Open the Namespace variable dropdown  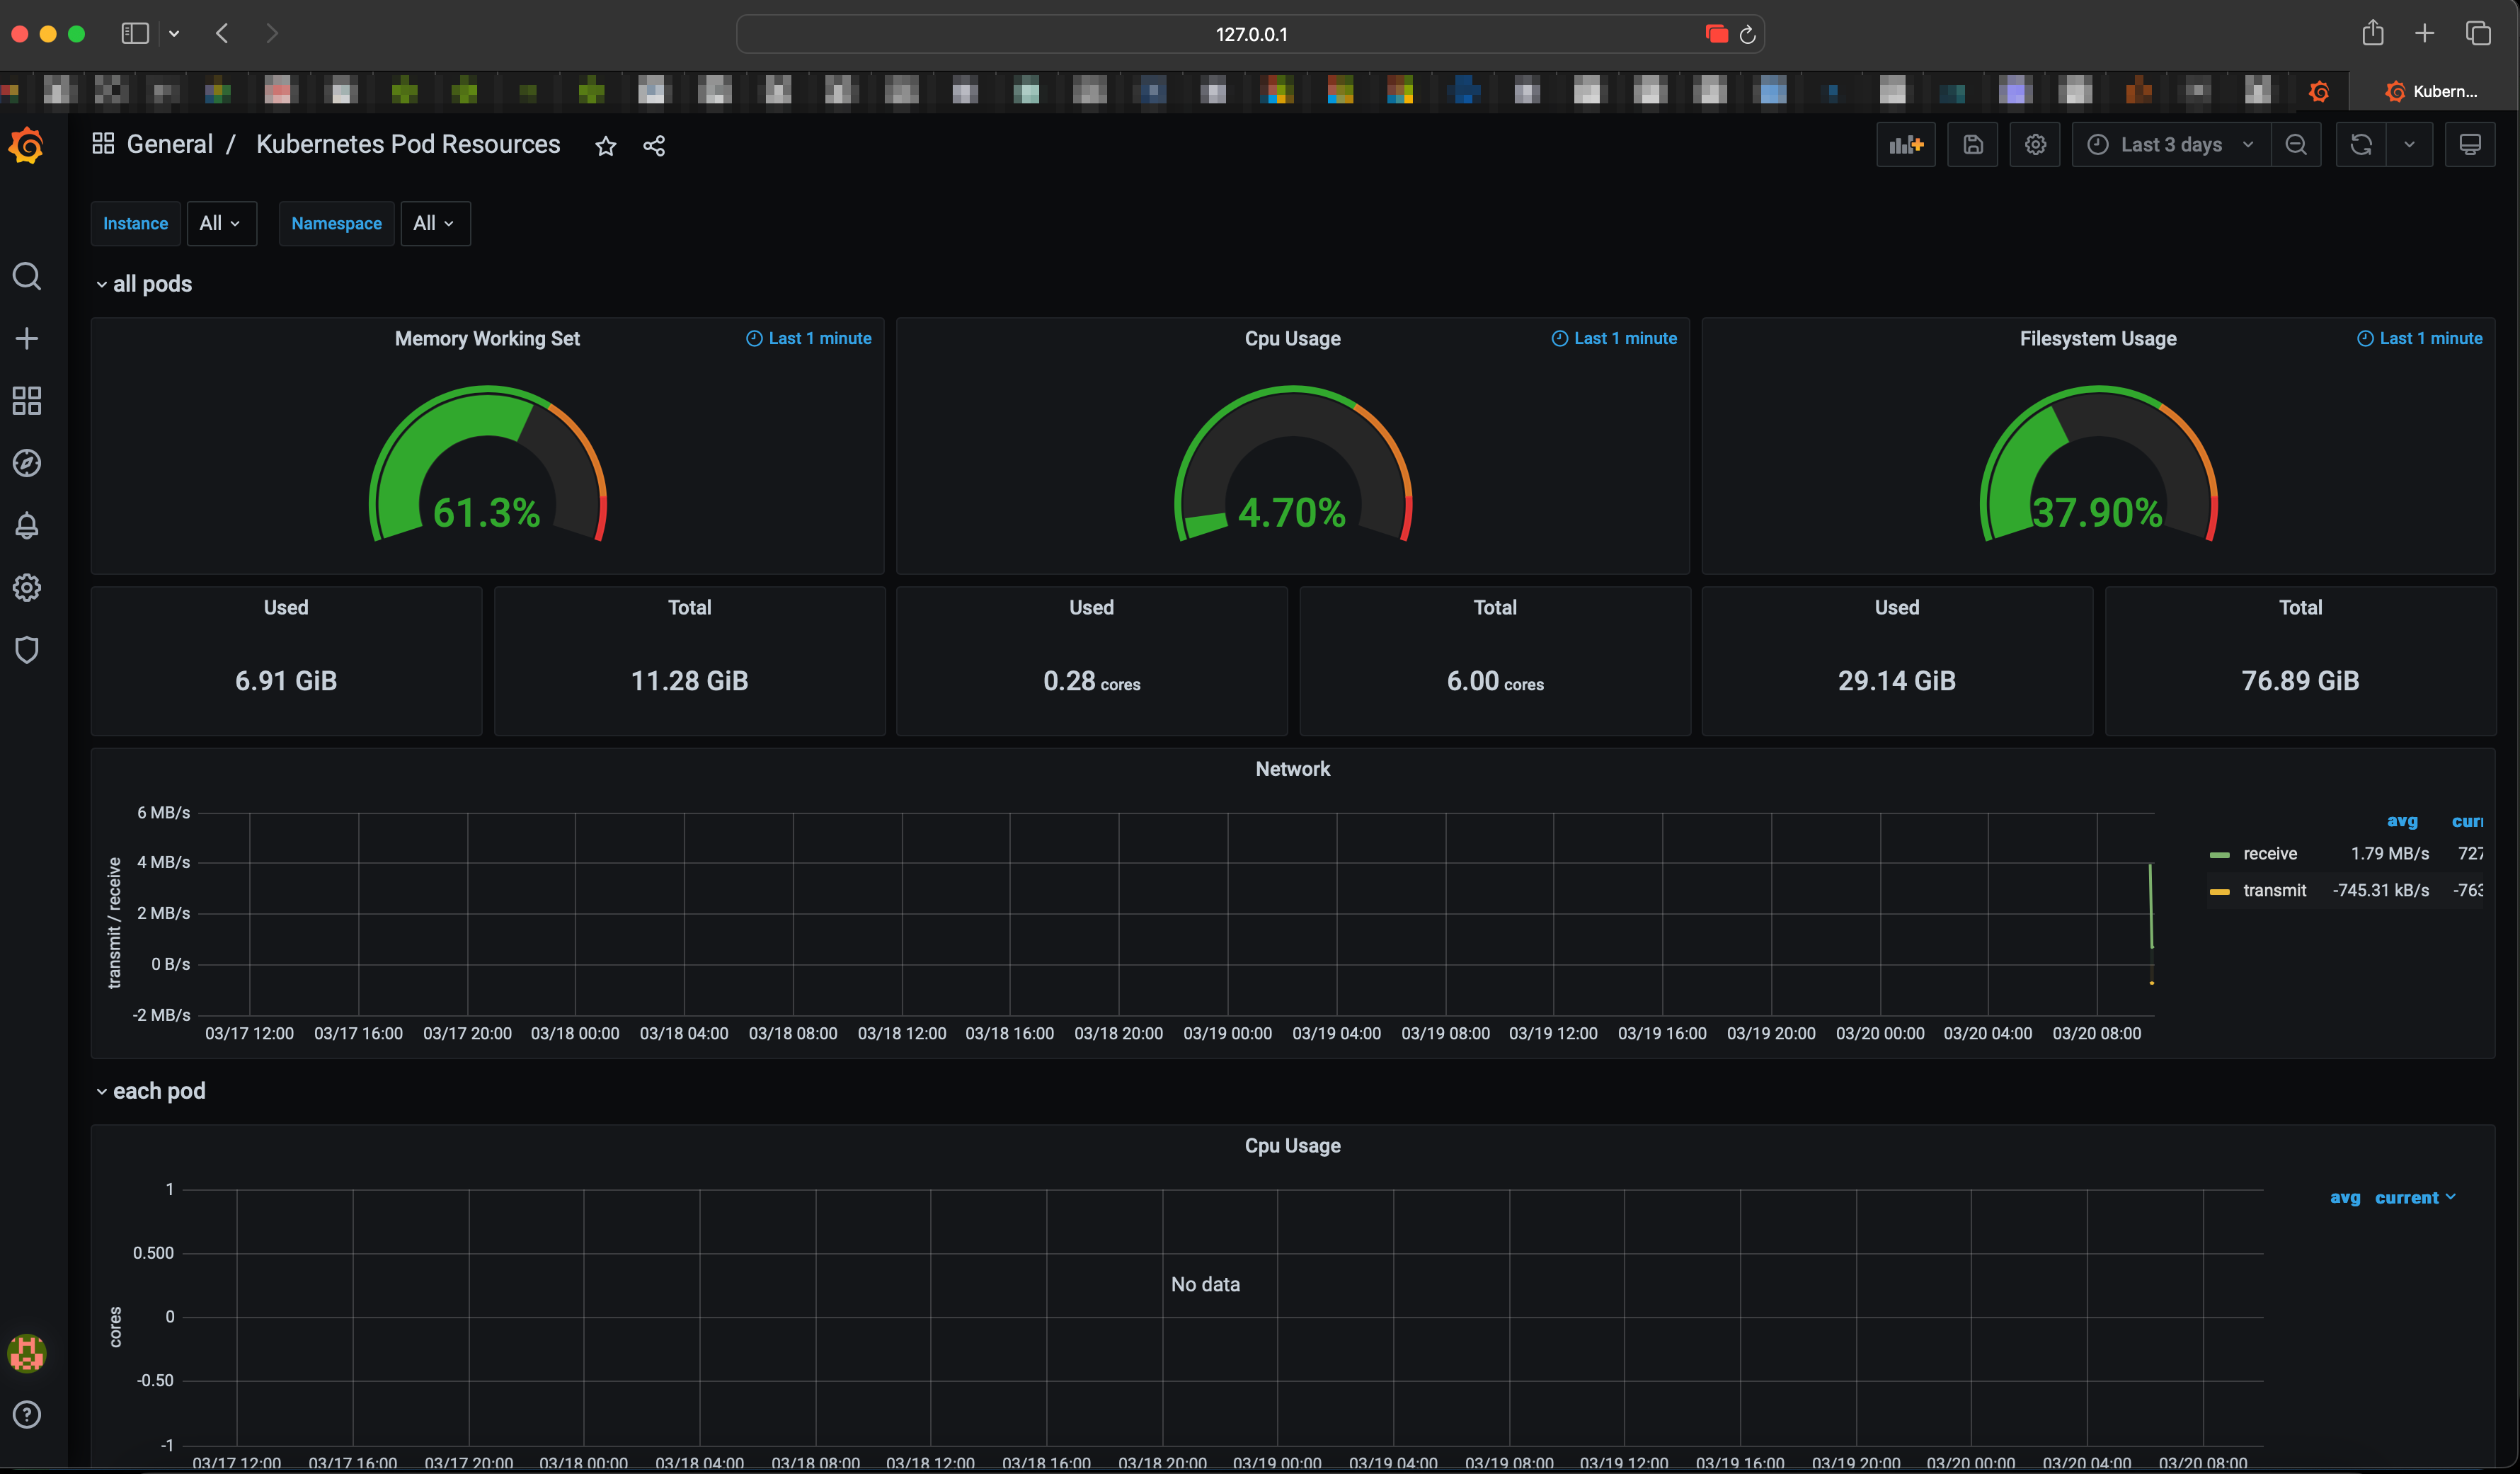point(434,223)
